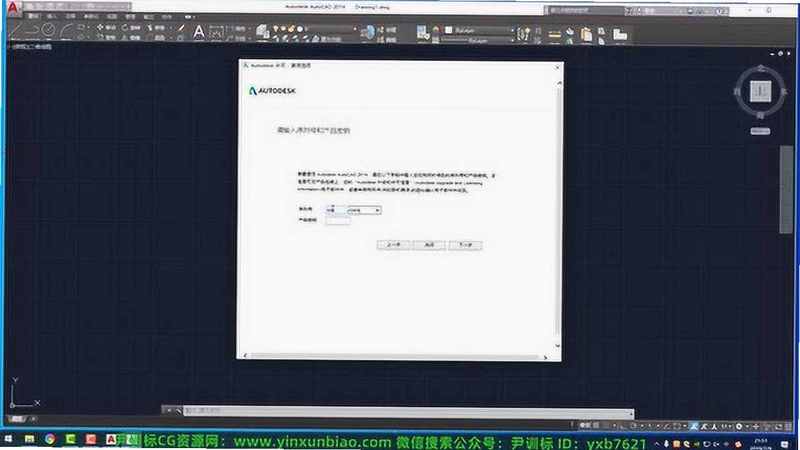Click the product key input field
Viewport: 800px width, 450px height.
pos(338,220)
